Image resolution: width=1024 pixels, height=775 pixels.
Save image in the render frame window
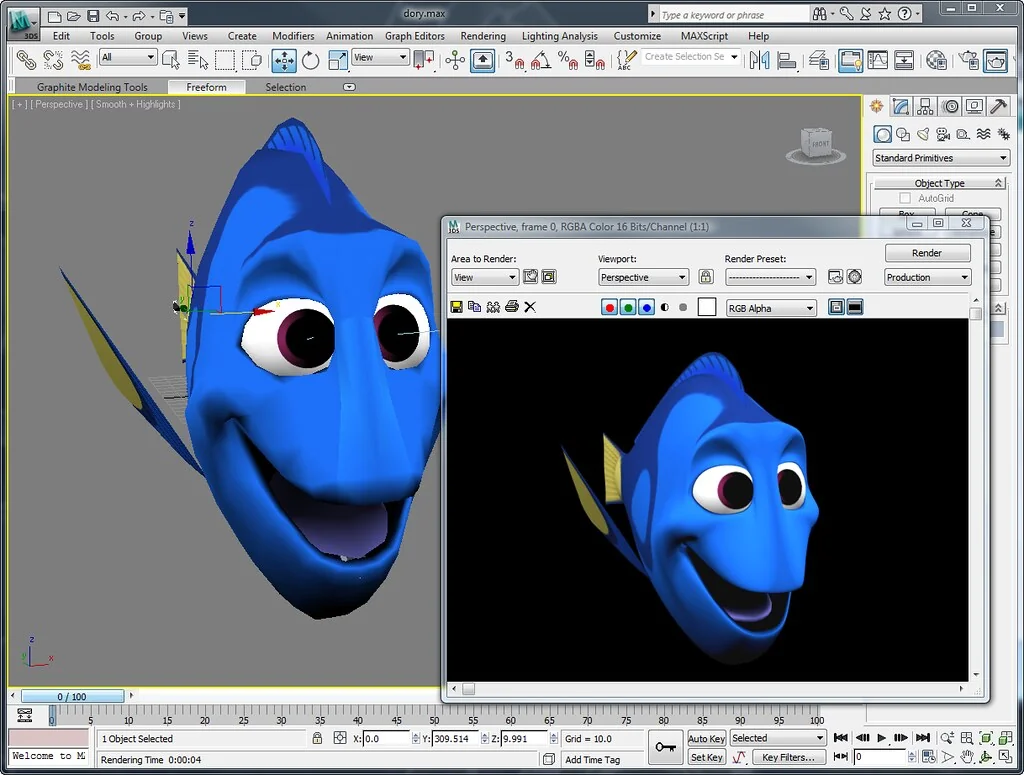click(456, 307)
